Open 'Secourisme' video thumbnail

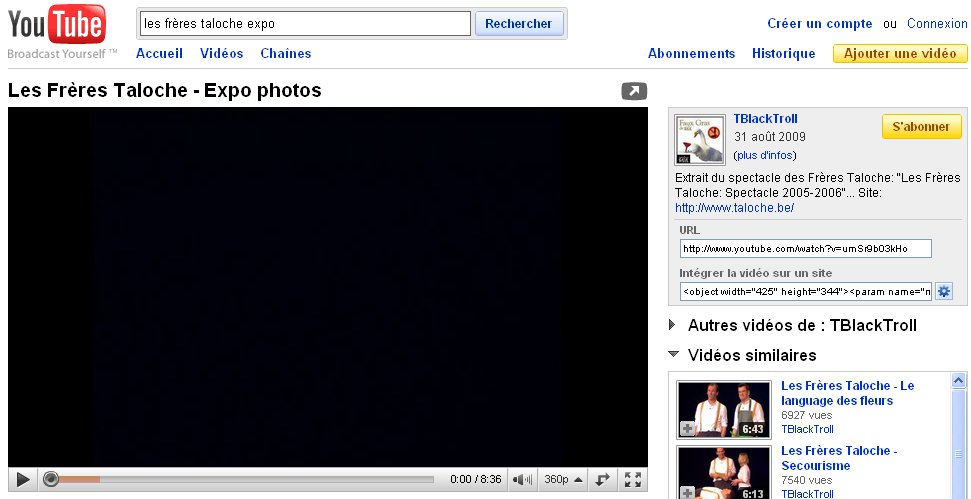click(723, 472)
